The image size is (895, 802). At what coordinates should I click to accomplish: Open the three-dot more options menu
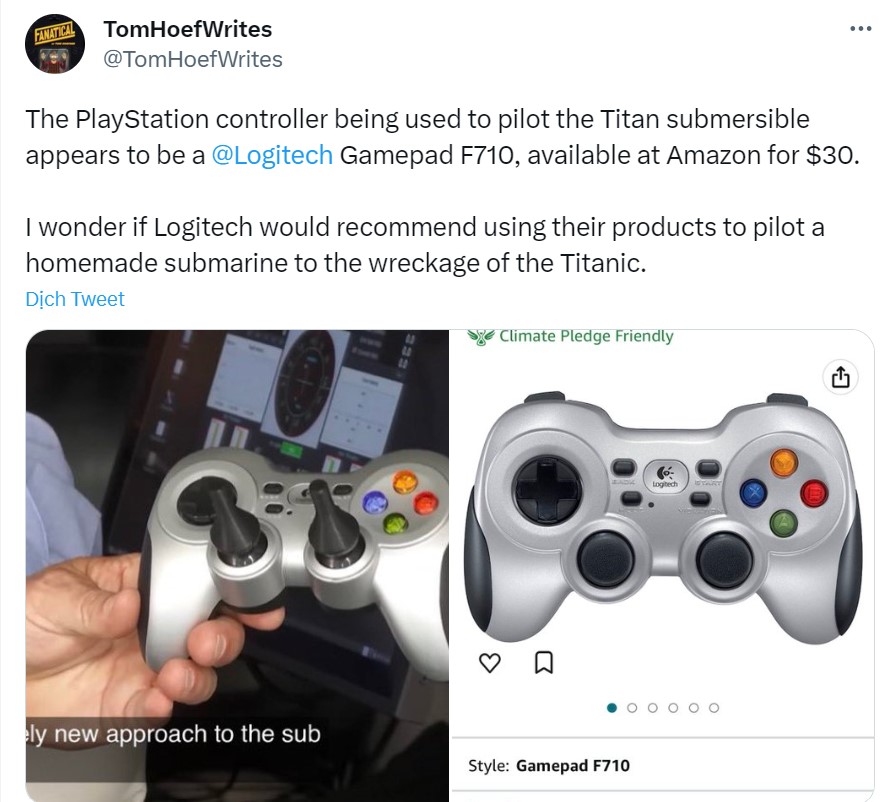pos(860,29)
